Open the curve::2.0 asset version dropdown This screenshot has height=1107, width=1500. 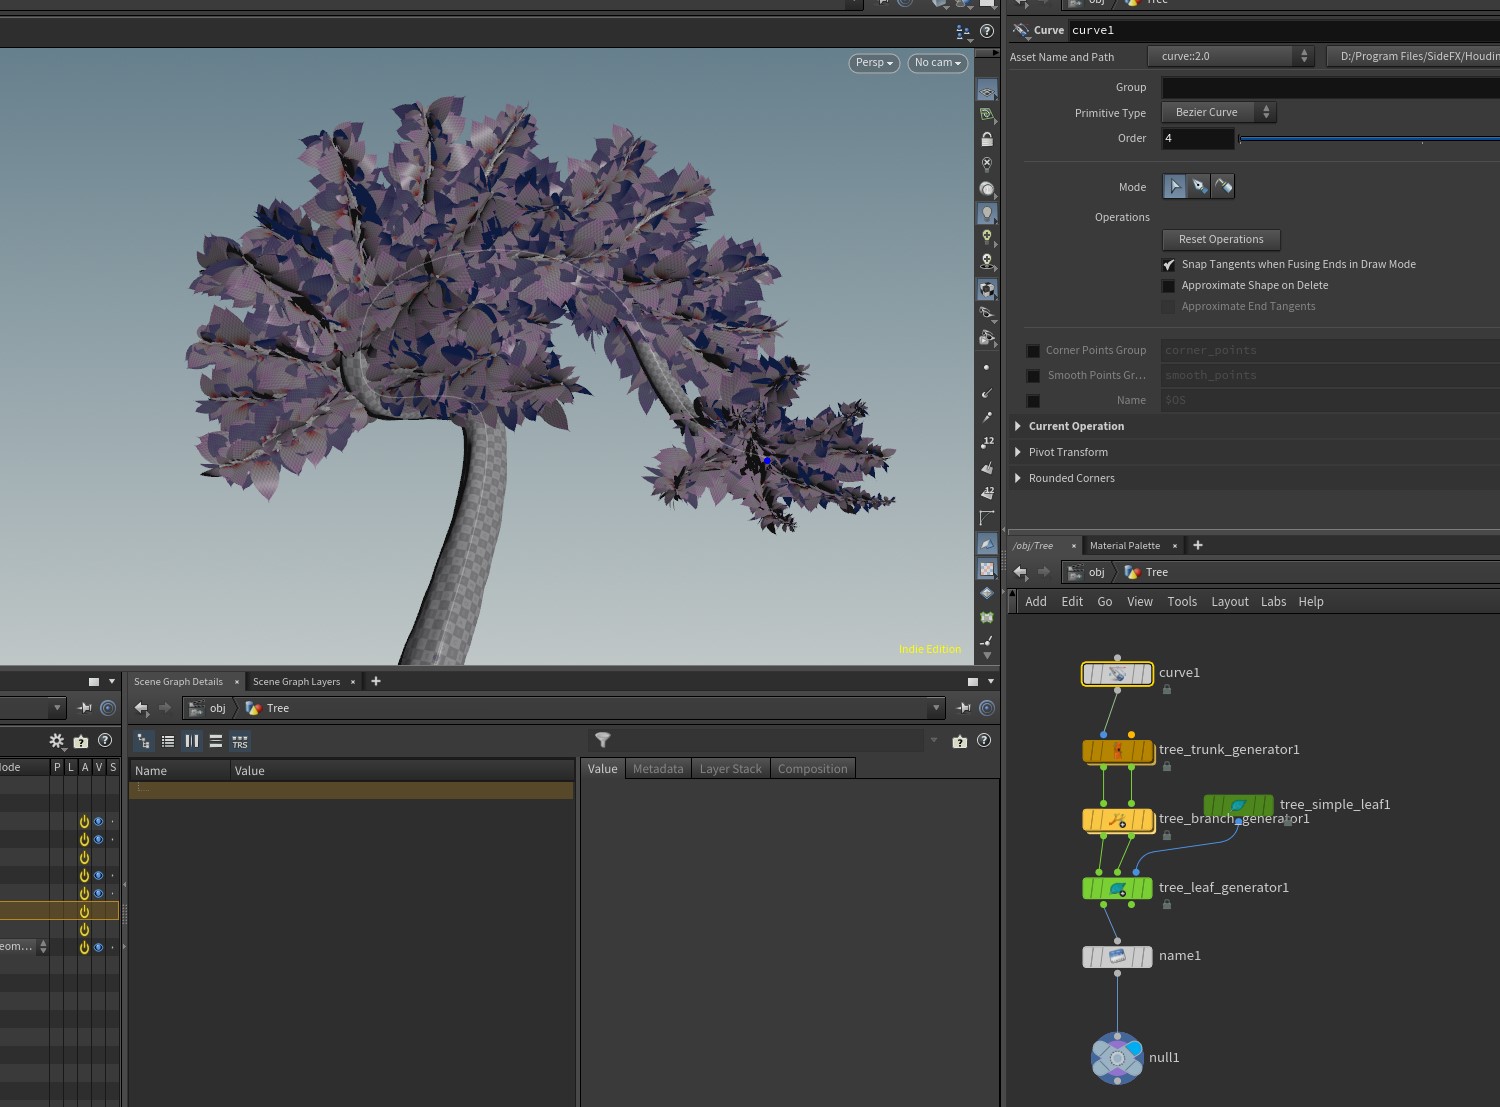(x=1230, y=56)
